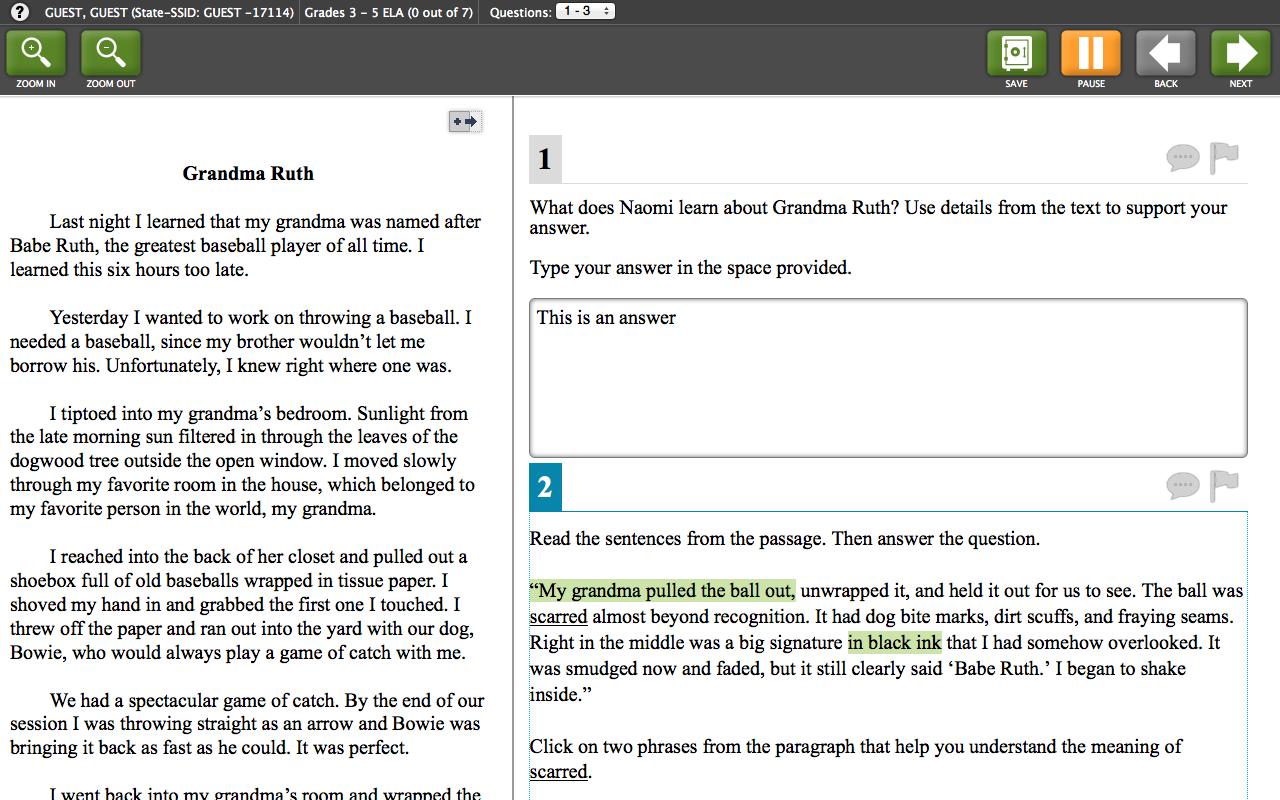This screenshot has height=800, width=1280.
Task: Click underlined "scarred" in the question prompt
Action: (x=558, y=772)
